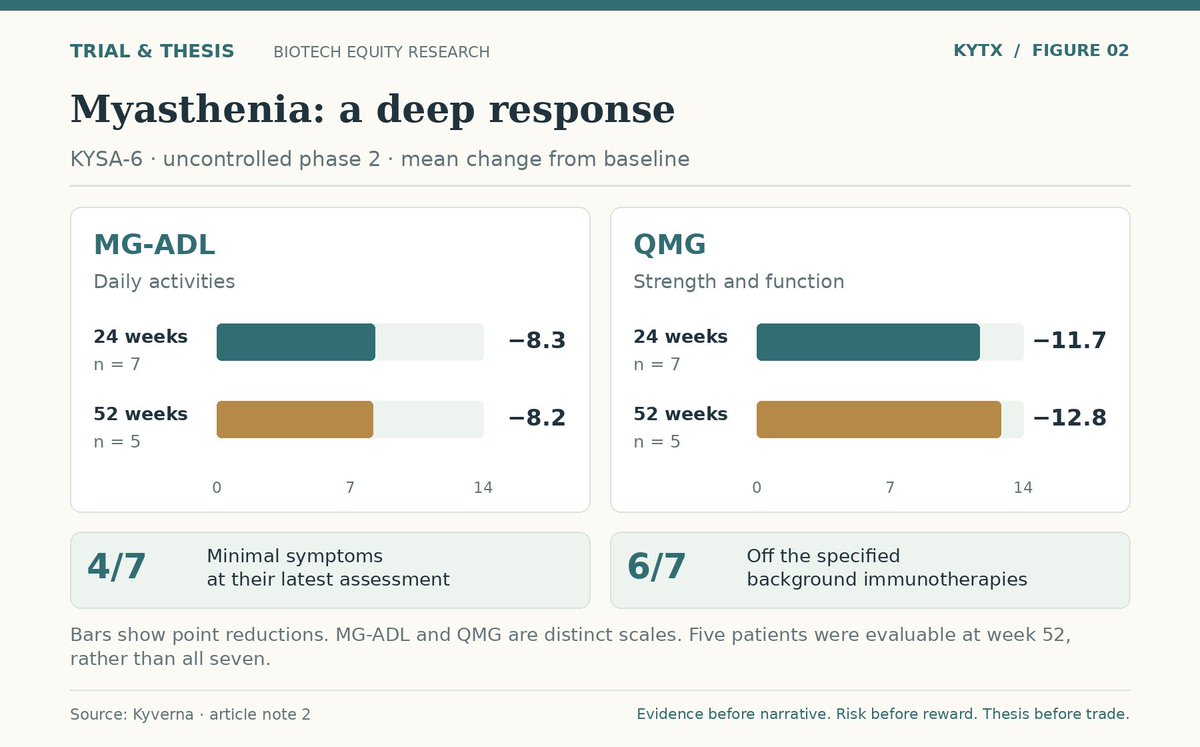The height and width of the screenshot is (747, 1200).
Task: Click axis tick 14 in the MG-ADL chart
Action: click(483, 488)
